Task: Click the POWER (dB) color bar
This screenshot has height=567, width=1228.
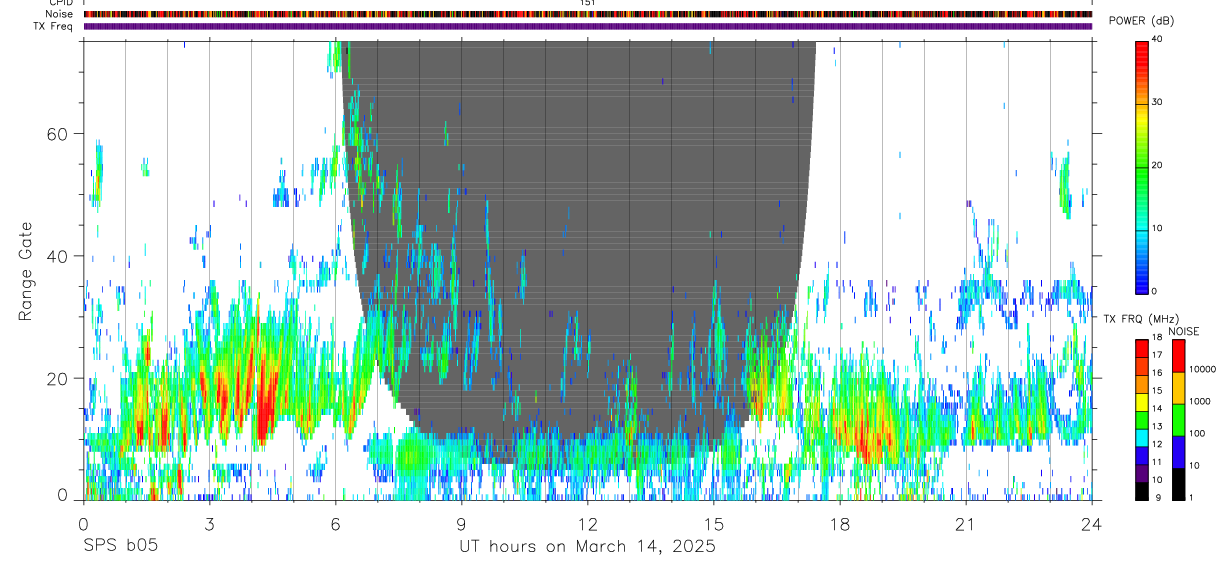Action: (x=1141, y=166)
